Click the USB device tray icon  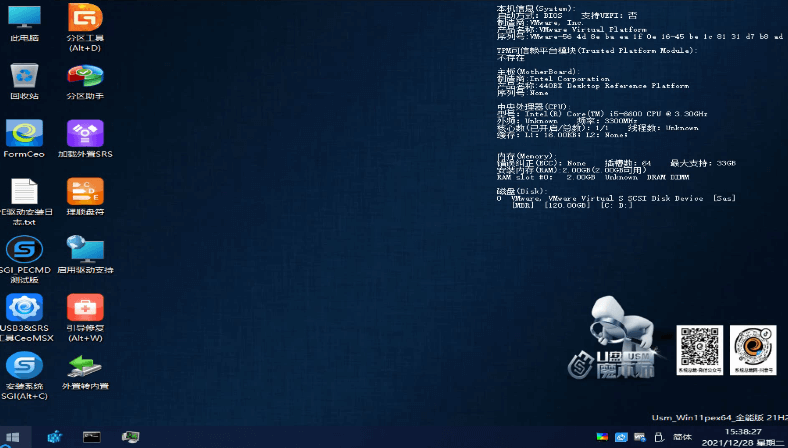coord(658,437)
